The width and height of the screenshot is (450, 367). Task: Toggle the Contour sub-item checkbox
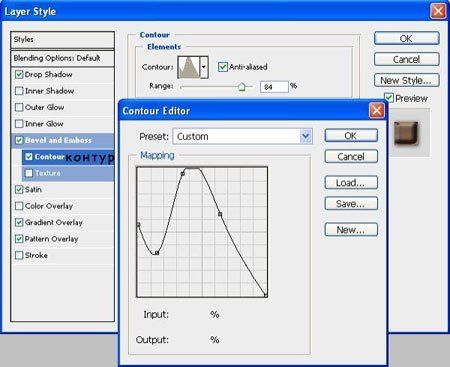(29, 156)
